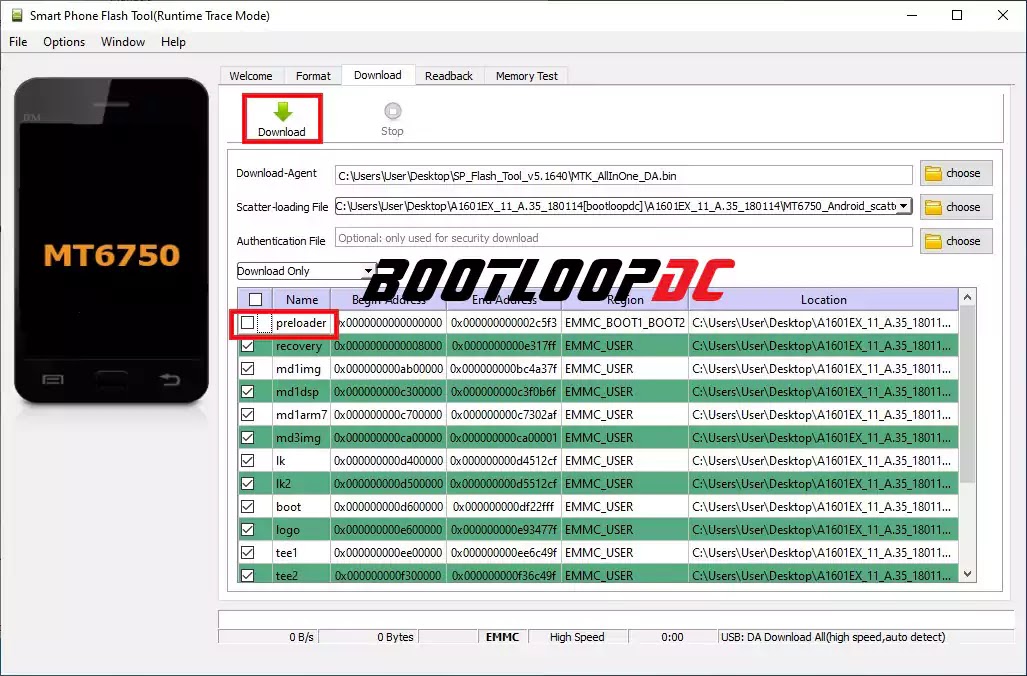
Task: Click the EMMC status bar entry
Action: (x=502, y=637)
